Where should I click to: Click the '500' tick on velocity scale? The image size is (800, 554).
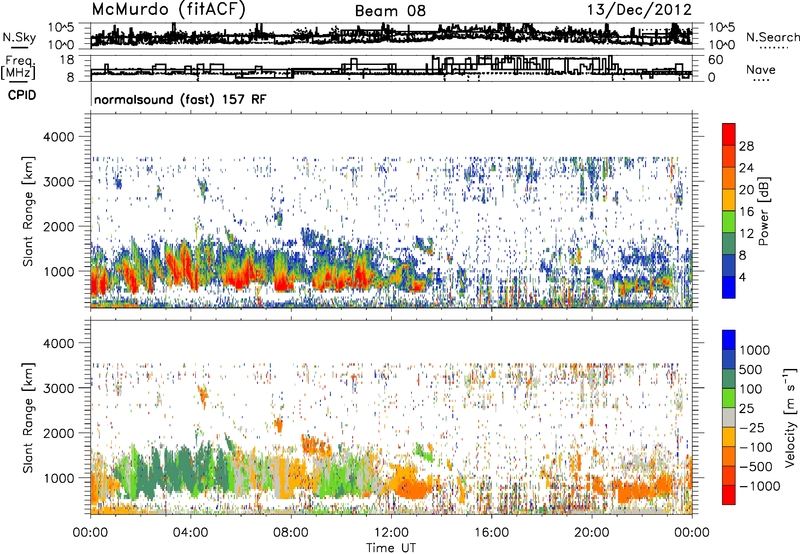pyautogui.click(x=752, y=370)
